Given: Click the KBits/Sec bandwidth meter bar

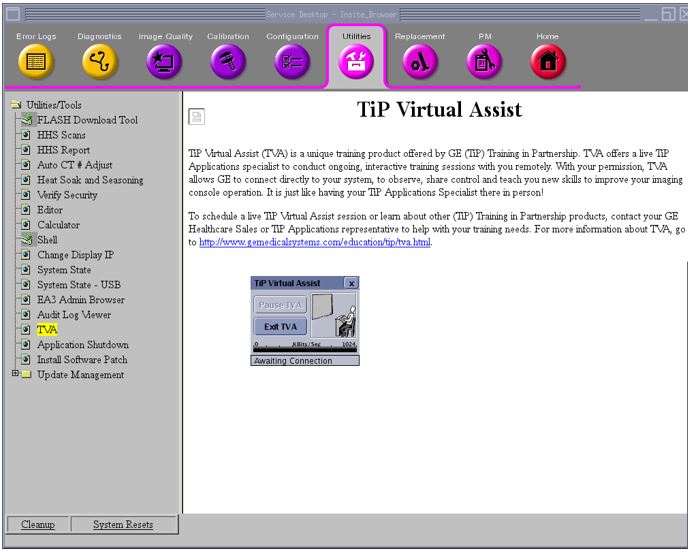Looking at the screenshot, I should 304,349.
